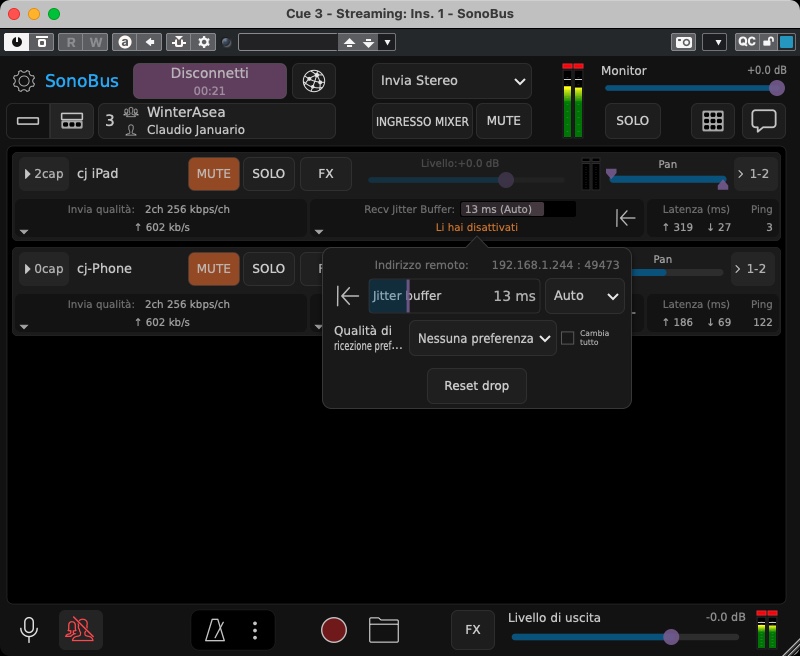The image size is (800, 656).
Task: Open the INGRESSO MIXER panel
Action: coord(422,121)
